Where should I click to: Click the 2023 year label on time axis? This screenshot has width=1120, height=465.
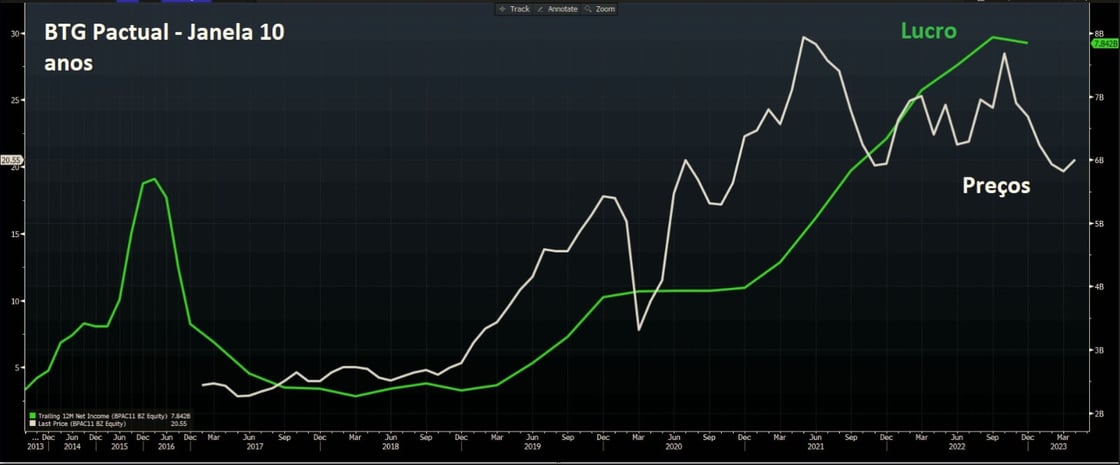[x=1059, y=448]
